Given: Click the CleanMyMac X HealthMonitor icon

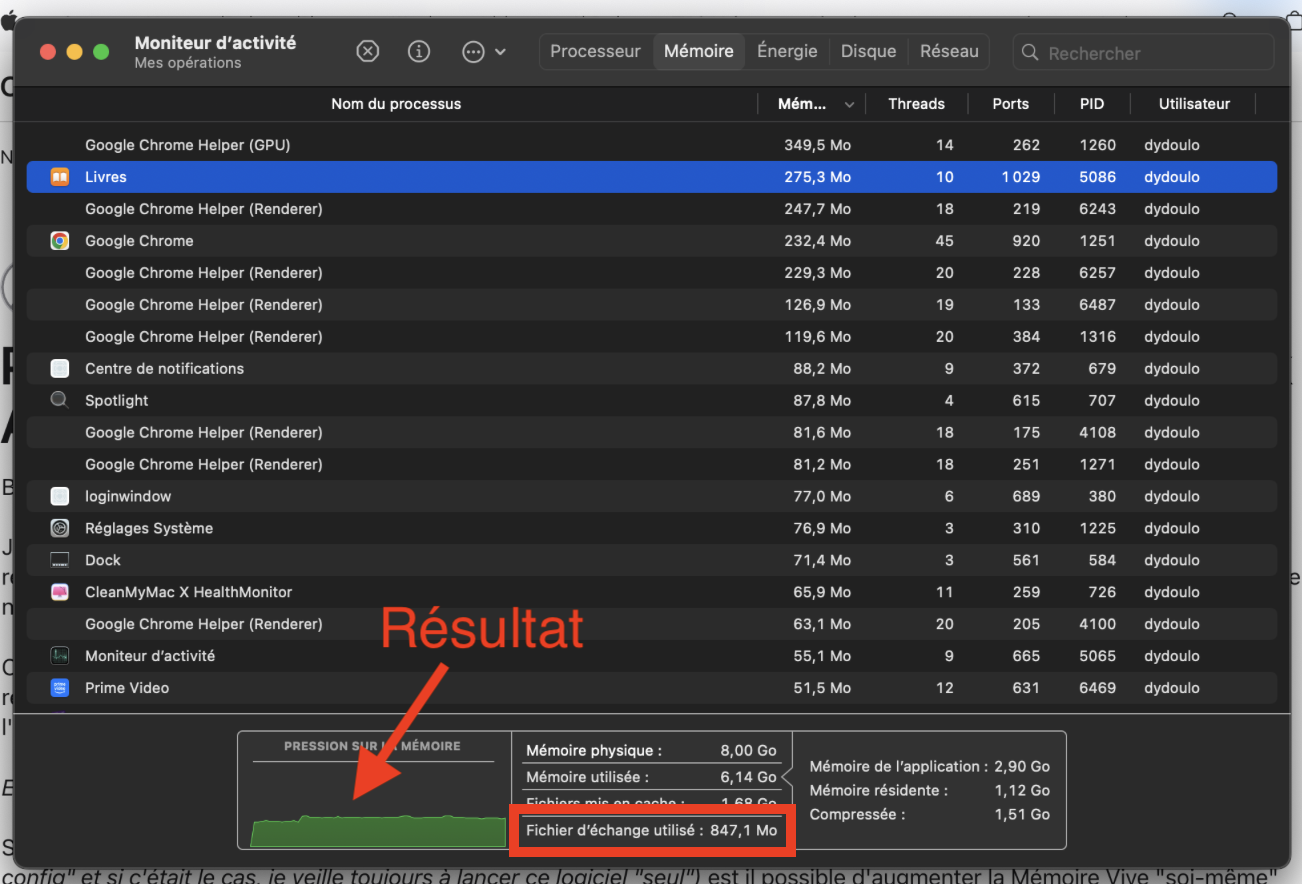Looking at the screenshot, I should click(60, 592).
